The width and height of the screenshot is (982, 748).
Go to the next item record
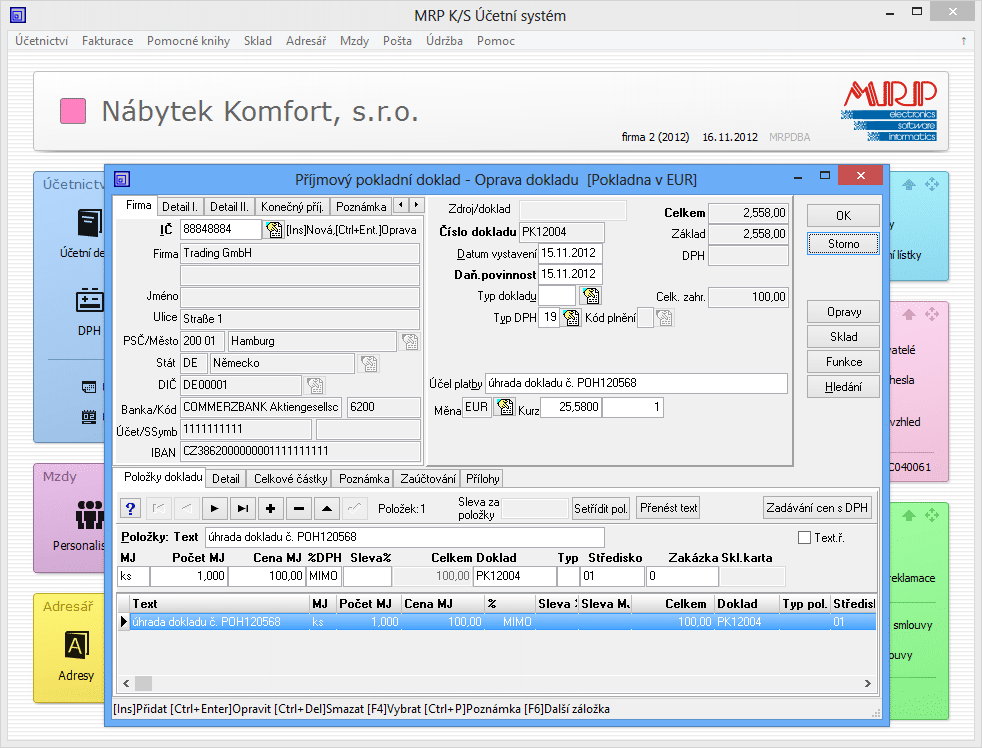tap(214, 509)
